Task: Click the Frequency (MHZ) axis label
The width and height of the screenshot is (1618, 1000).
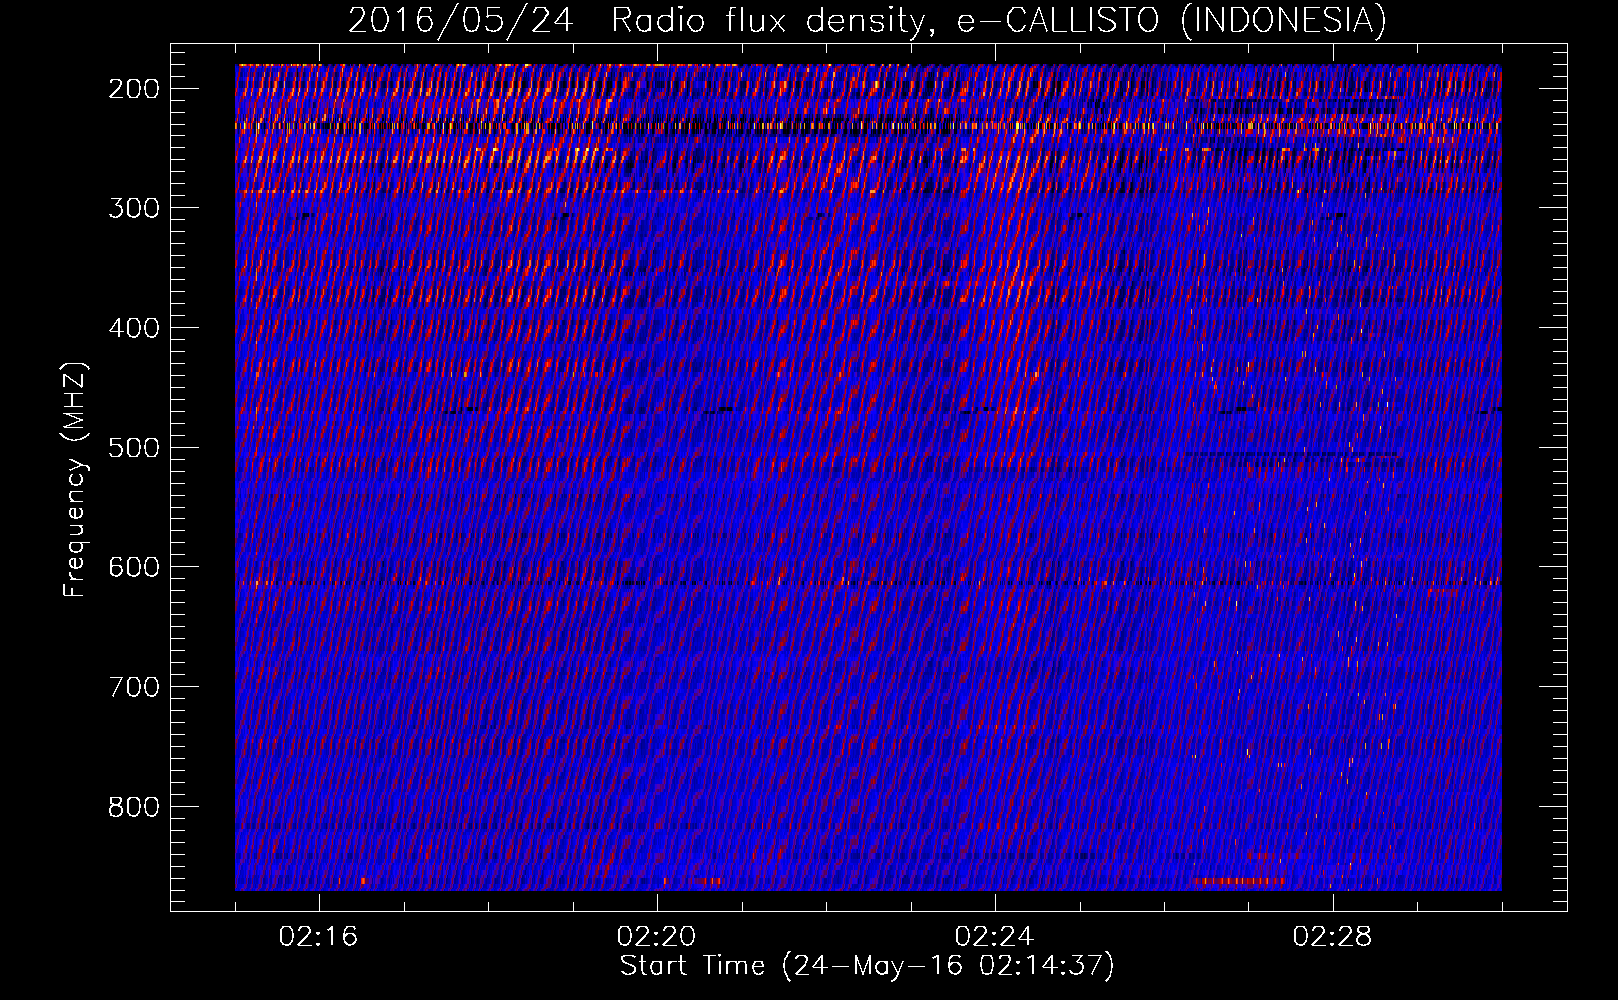Action: click(75, 480)
